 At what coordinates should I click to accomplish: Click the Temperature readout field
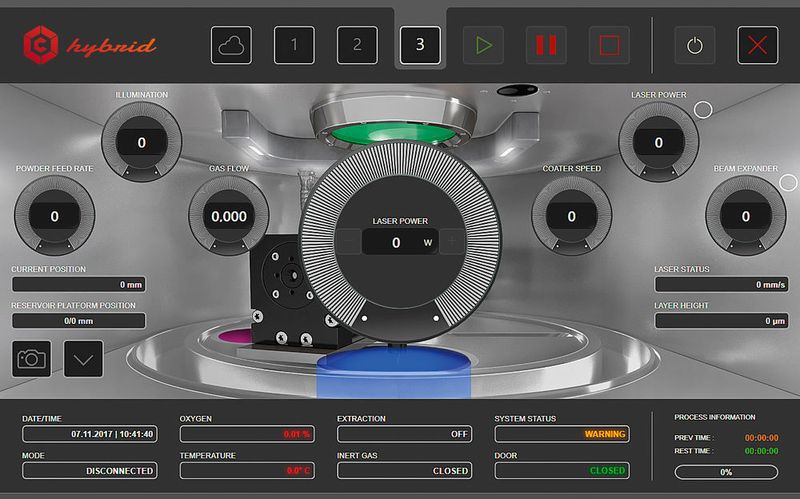pyautogui.click(x=247, y=470)
